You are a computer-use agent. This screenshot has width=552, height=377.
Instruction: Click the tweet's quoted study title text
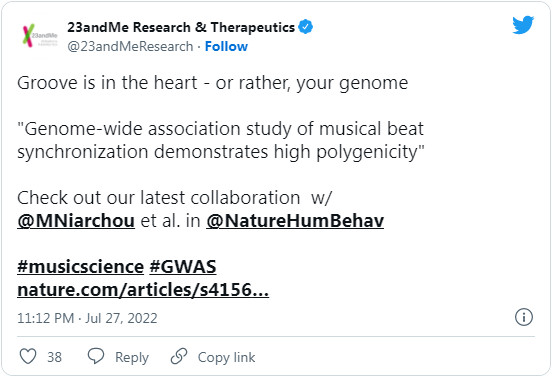pos(221,140)
